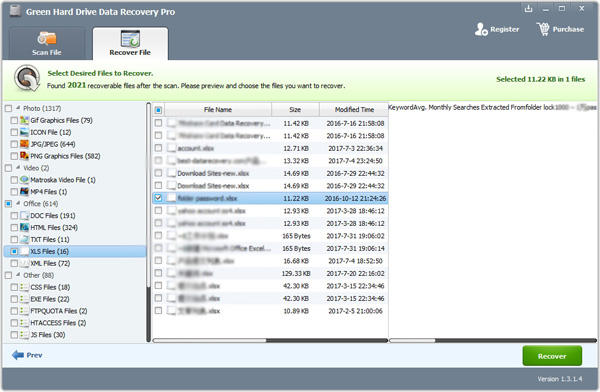Click the DOC Files type icon

pyautogui.click(x=24, y=216)
